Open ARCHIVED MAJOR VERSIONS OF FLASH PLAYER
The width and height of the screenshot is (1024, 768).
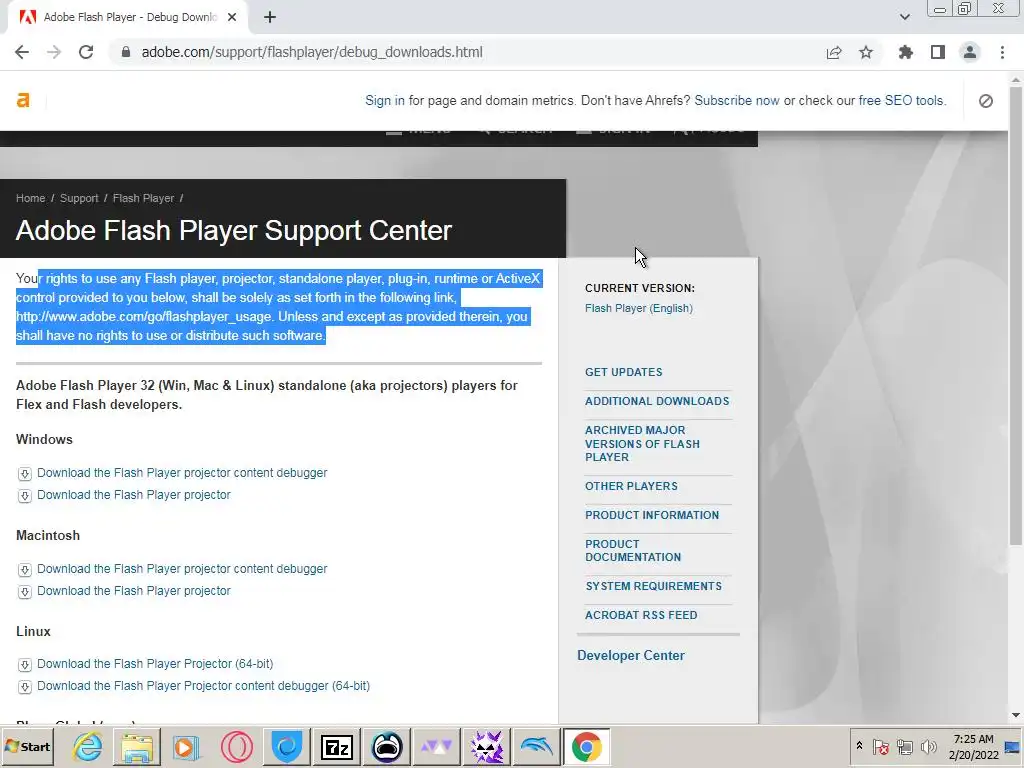point(642,443)
